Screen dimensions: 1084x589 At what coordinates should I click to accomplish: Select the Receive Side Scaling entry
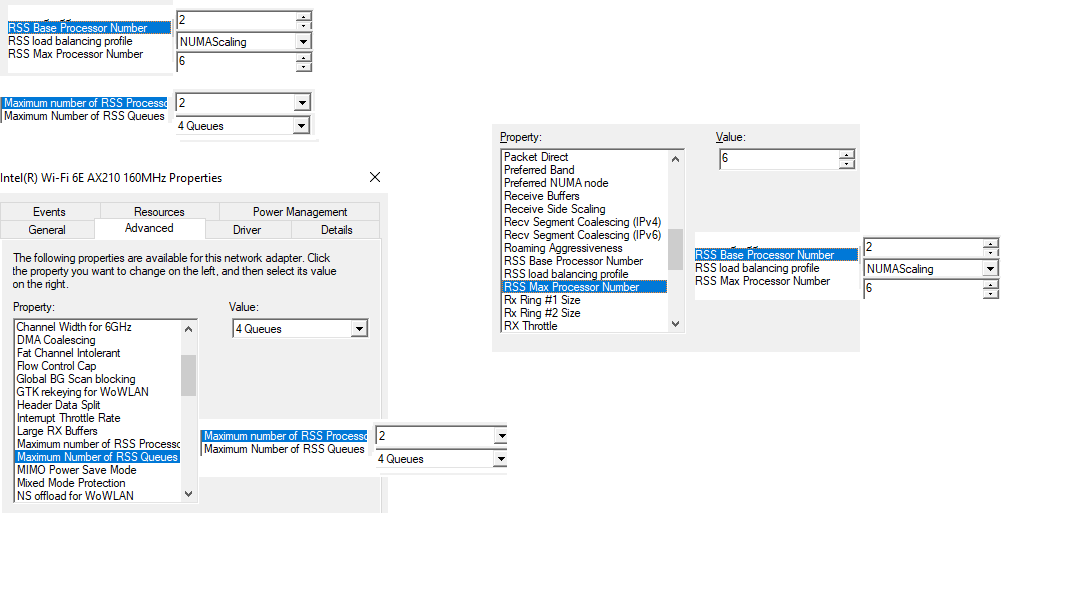(x=554, y=209)
